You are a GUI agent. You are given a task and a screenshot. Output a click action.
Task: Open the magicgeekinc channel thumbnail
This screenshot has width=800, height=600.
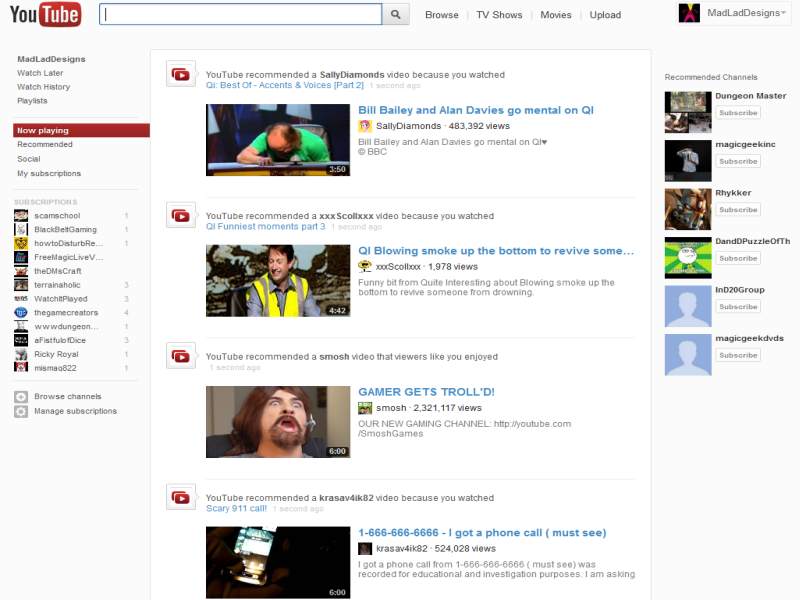[688, 161]
